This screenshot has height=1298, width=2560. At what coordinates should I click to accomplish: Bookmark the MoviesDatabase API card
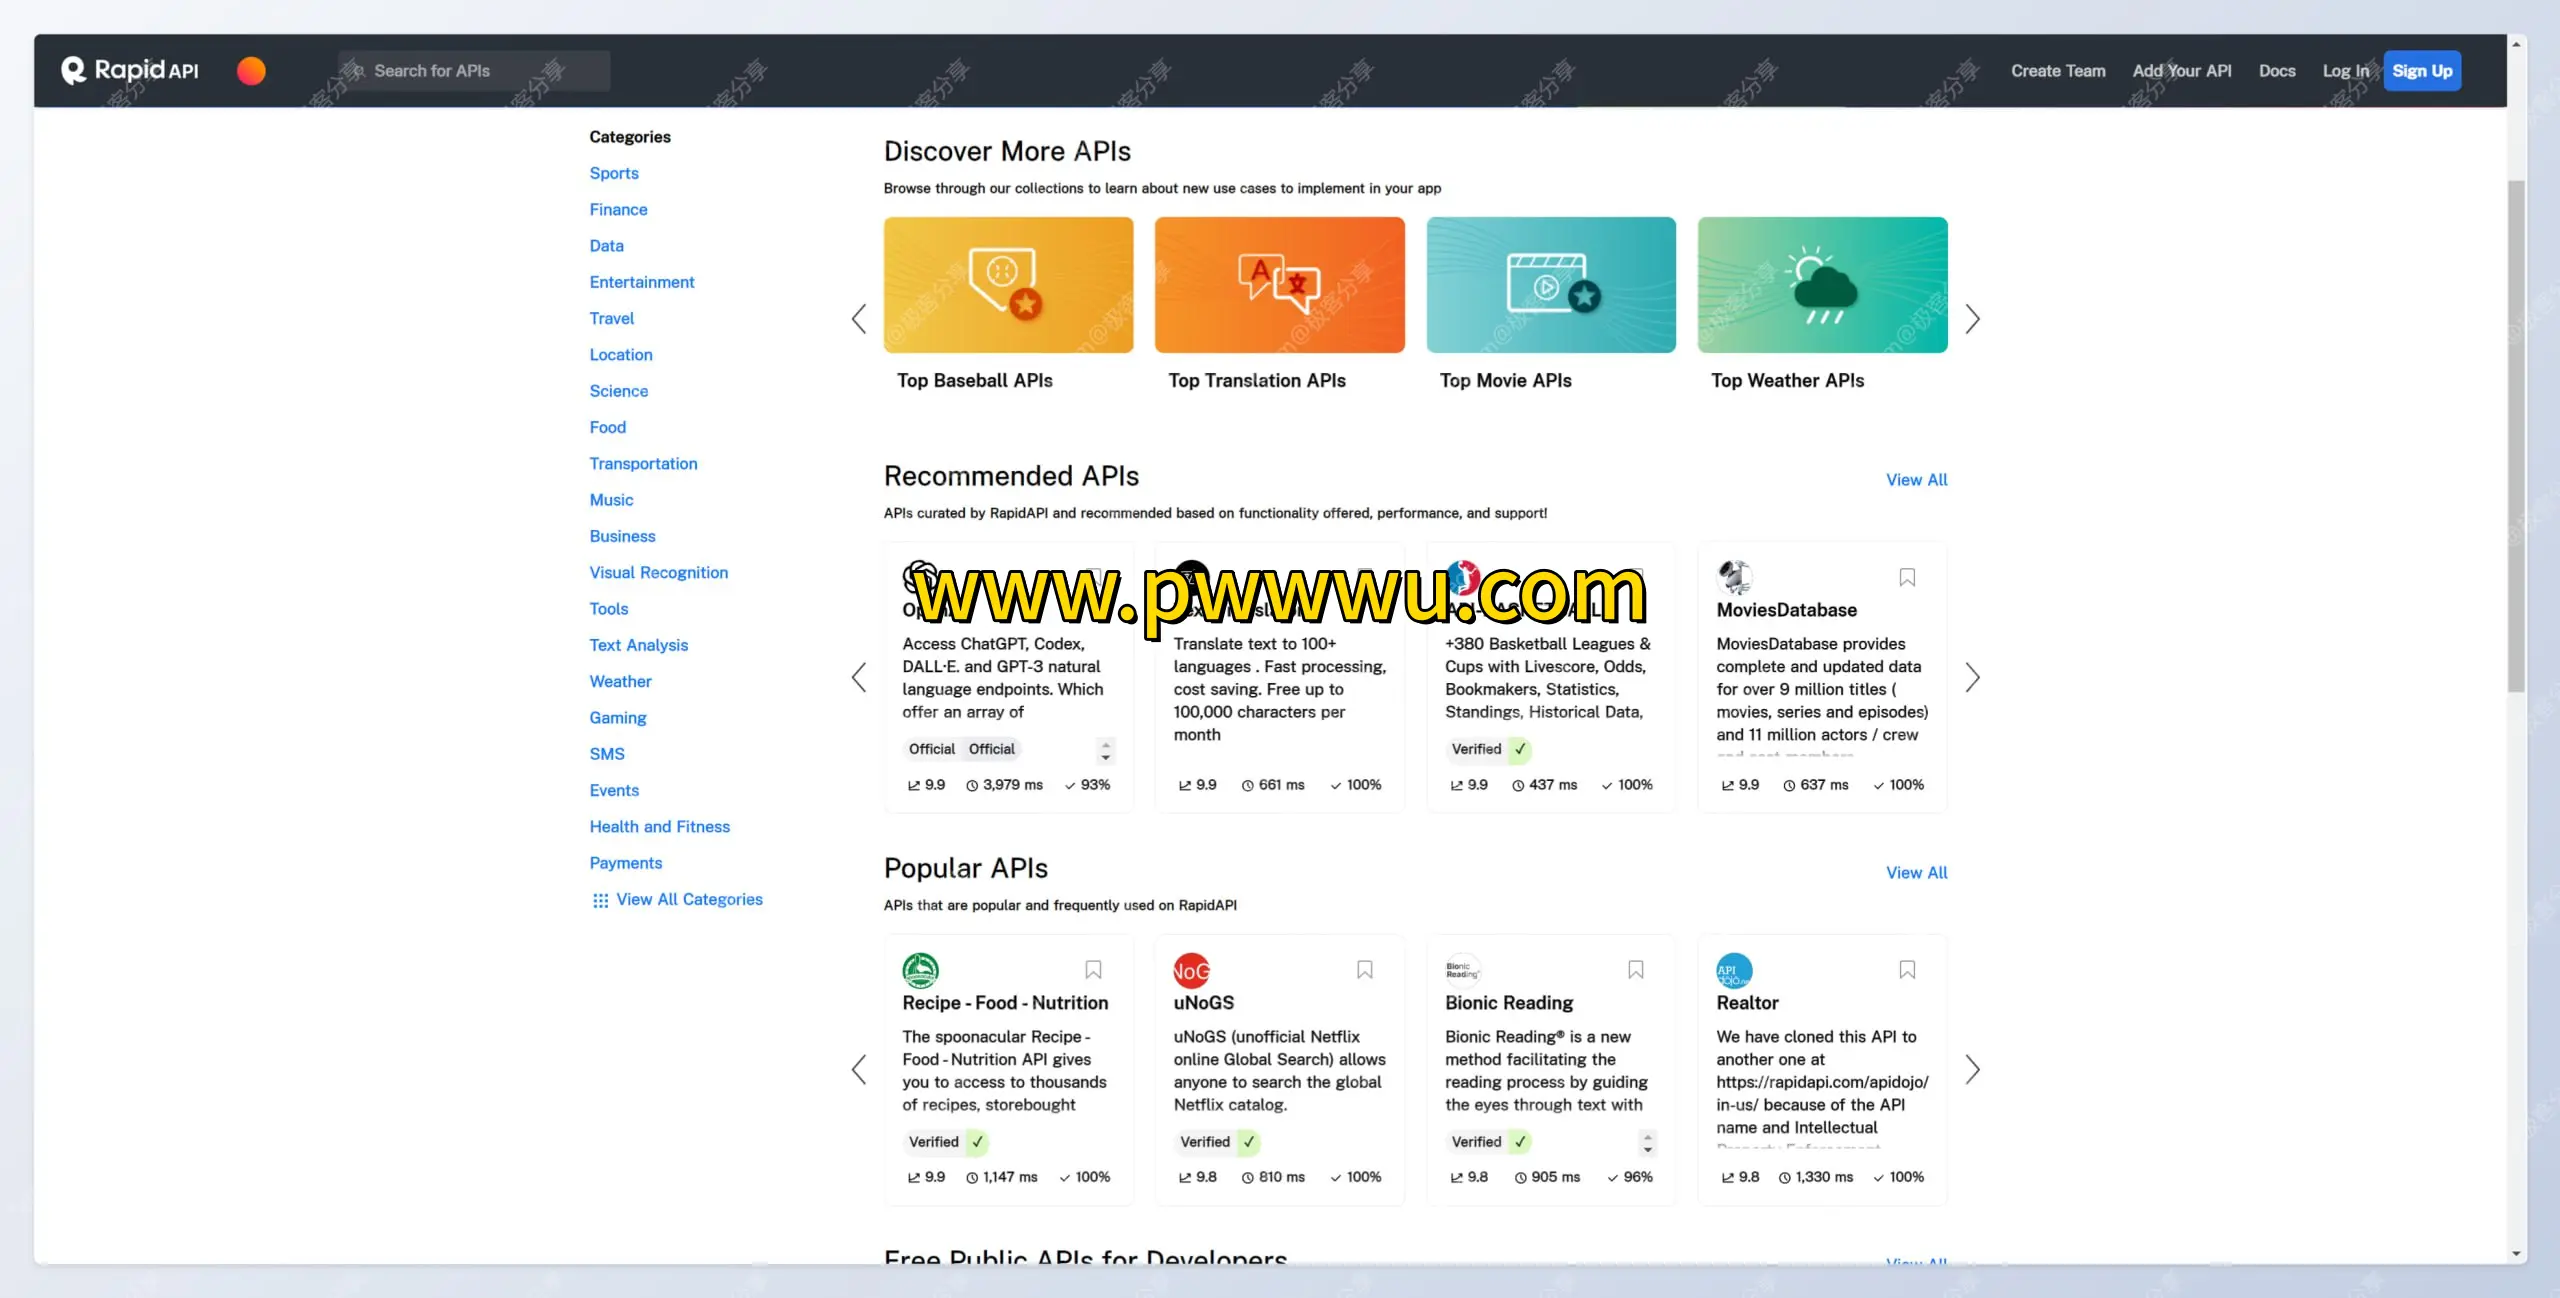(1907, 577)
